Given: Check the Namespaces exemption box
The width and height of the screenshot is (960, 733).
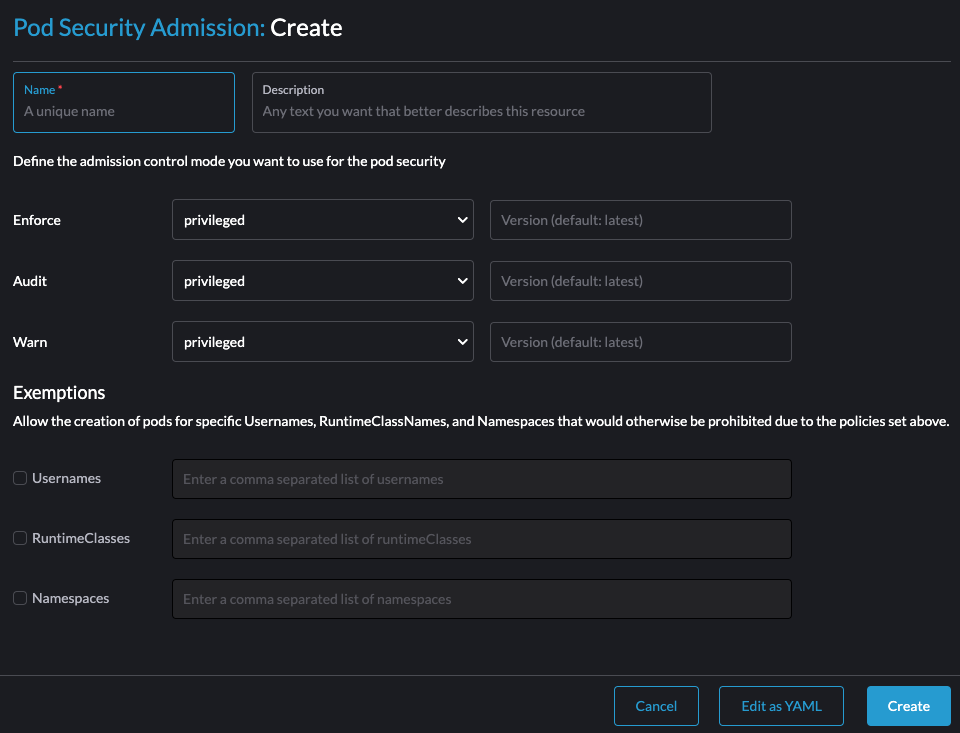Looking at the screenshot, I should tap(20, 598).
